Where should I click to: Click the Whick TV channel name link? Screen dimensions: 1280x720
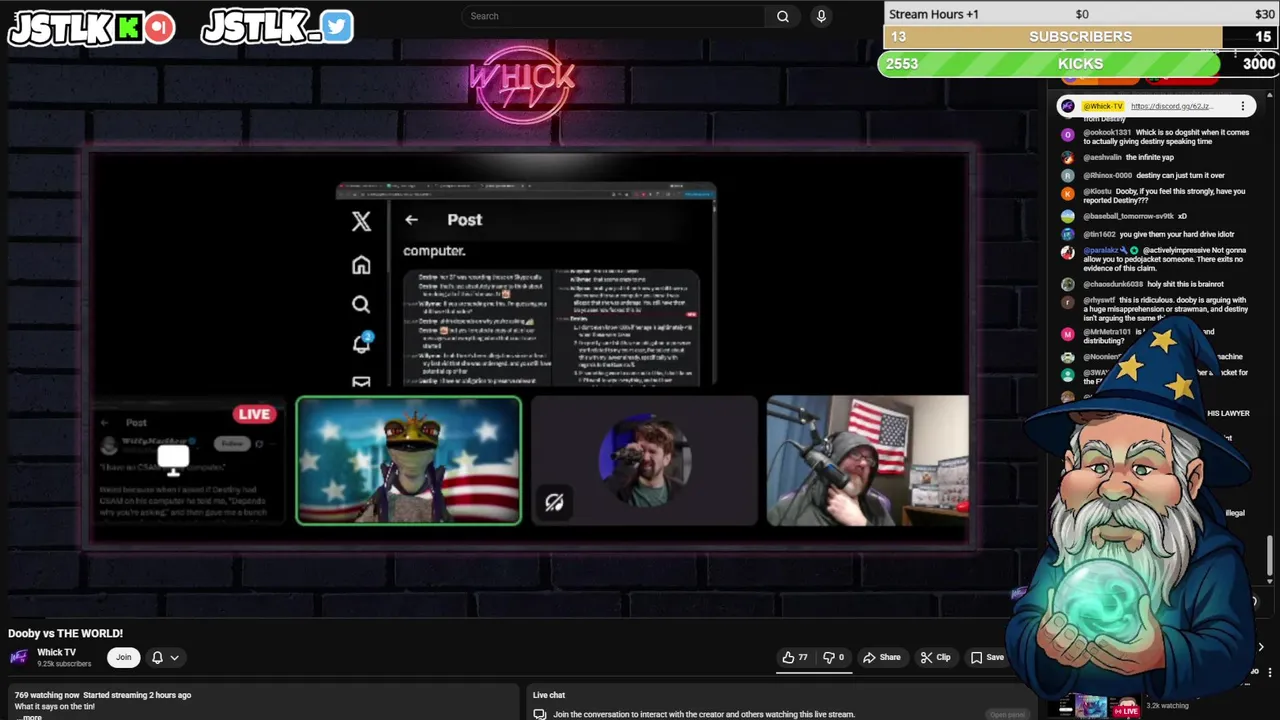coord(56,652)
